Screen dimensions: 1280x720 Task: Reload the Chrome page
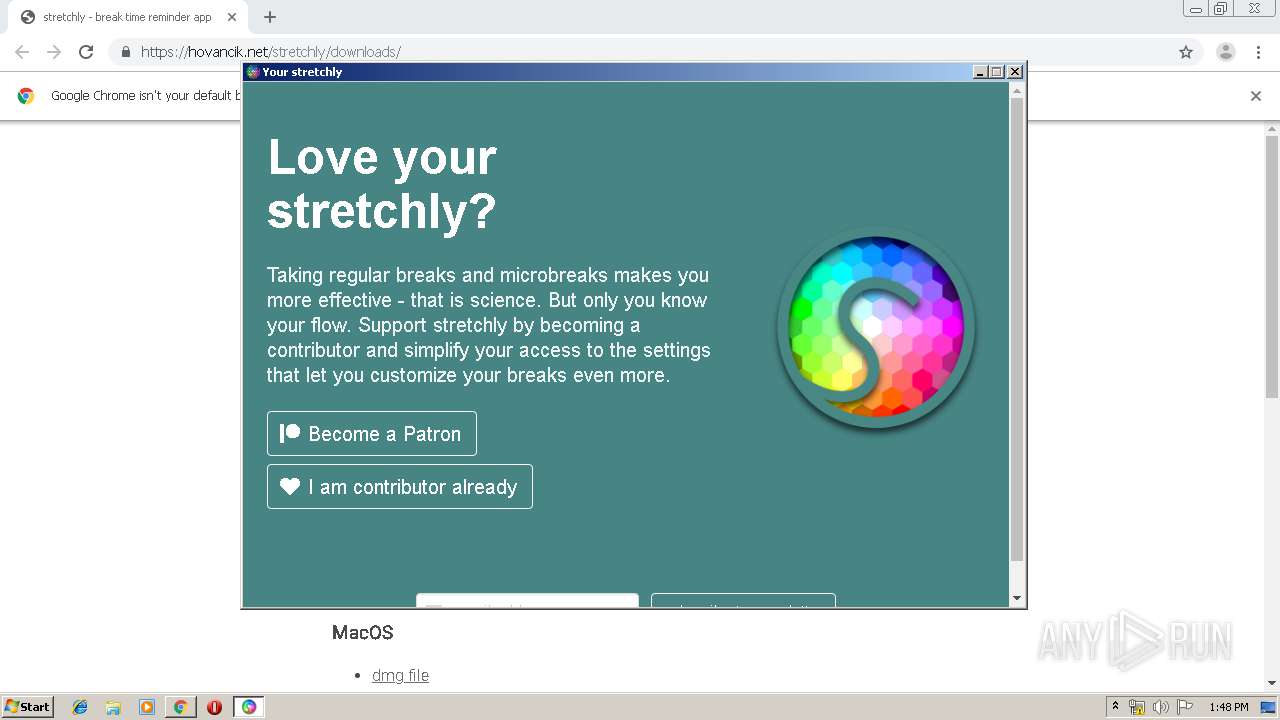click(x=86, y=52)
